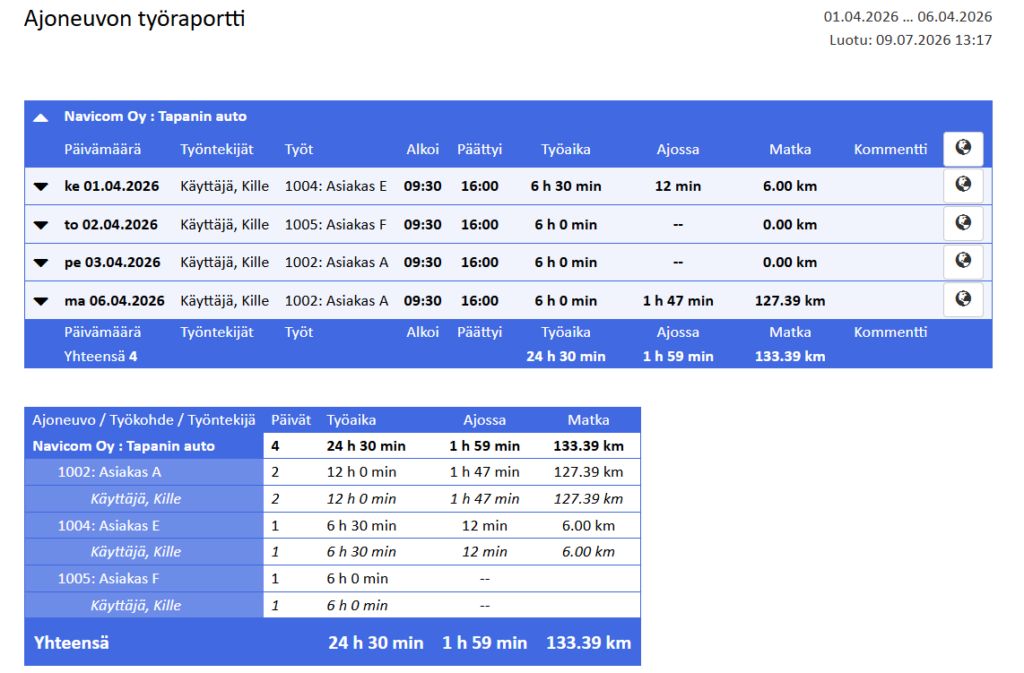Expand the to 02.04.2026 row details
This screenshot has height=673, width=1024.
pyautogui.click(x=40, y=225)
